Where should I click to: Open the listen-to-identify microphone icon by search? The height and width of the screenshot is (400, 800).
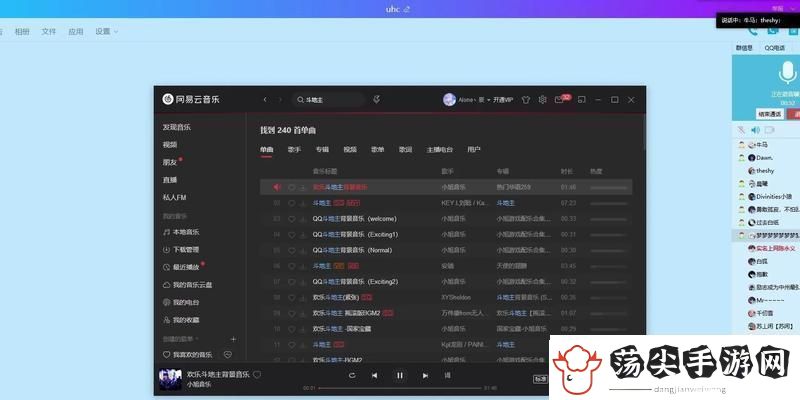point(377,99)
